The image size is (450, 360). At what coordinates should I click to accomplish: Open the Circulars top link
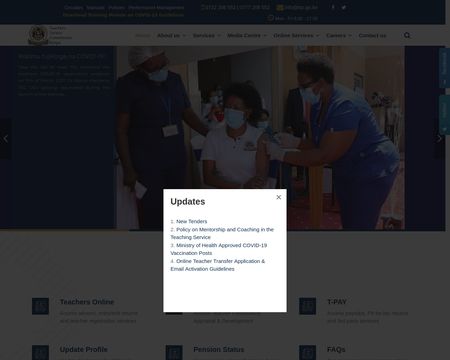(74, 7)
